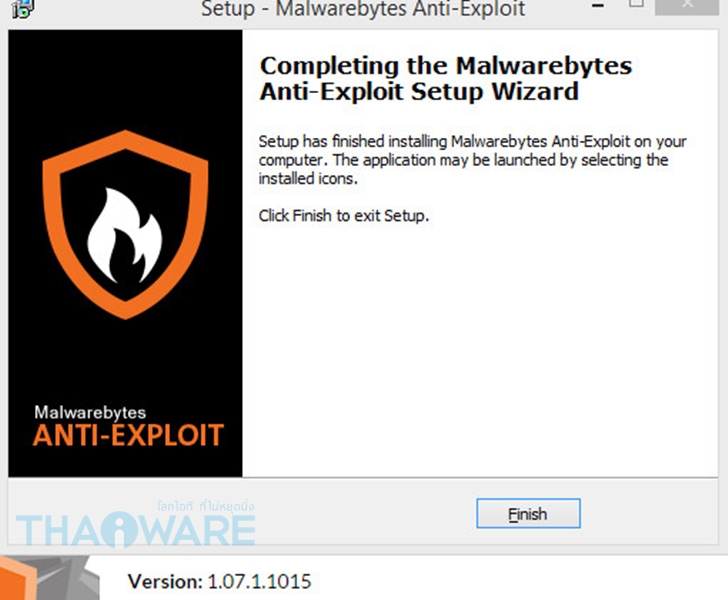
Task: Click the Malwarebytes white brand text
Action: [x=90, y=412]
